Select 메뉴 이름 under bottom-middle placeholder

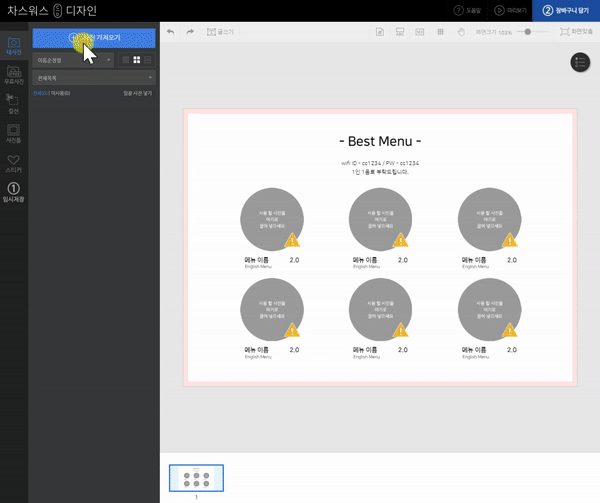[x=365, y=350]
